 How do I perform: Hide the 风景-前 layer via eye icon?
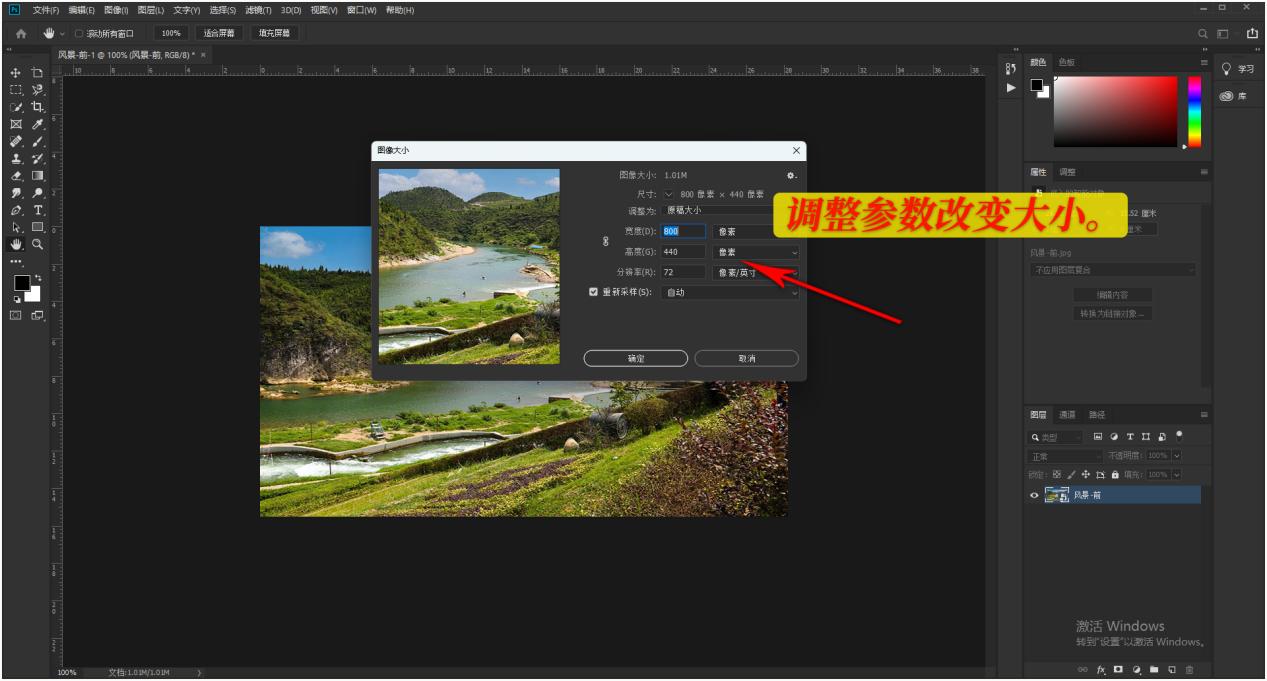point(1035,495)
